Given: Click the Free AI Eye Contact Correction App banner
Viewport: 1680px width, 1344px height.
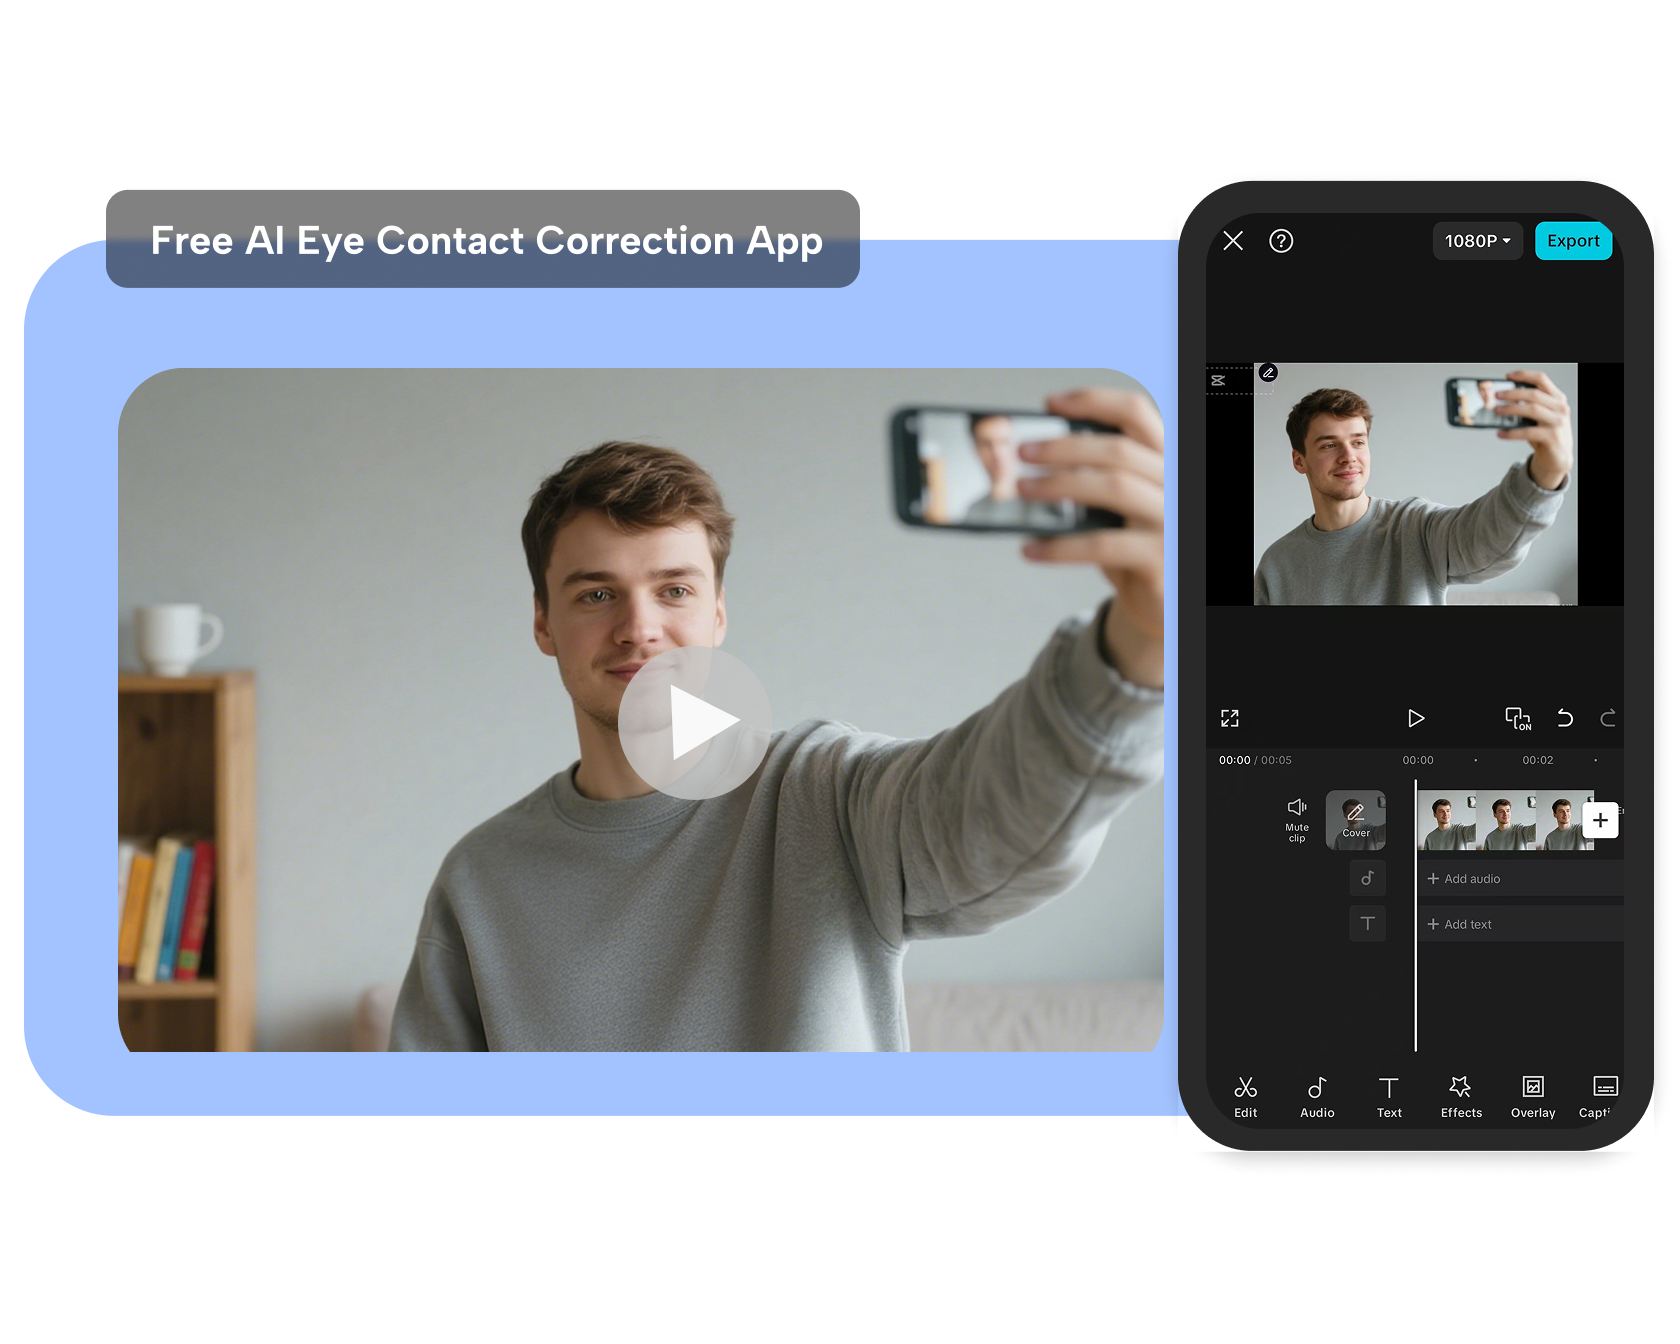Looking at the screenshot, I should pyautogui.click(x=483, y=239).
